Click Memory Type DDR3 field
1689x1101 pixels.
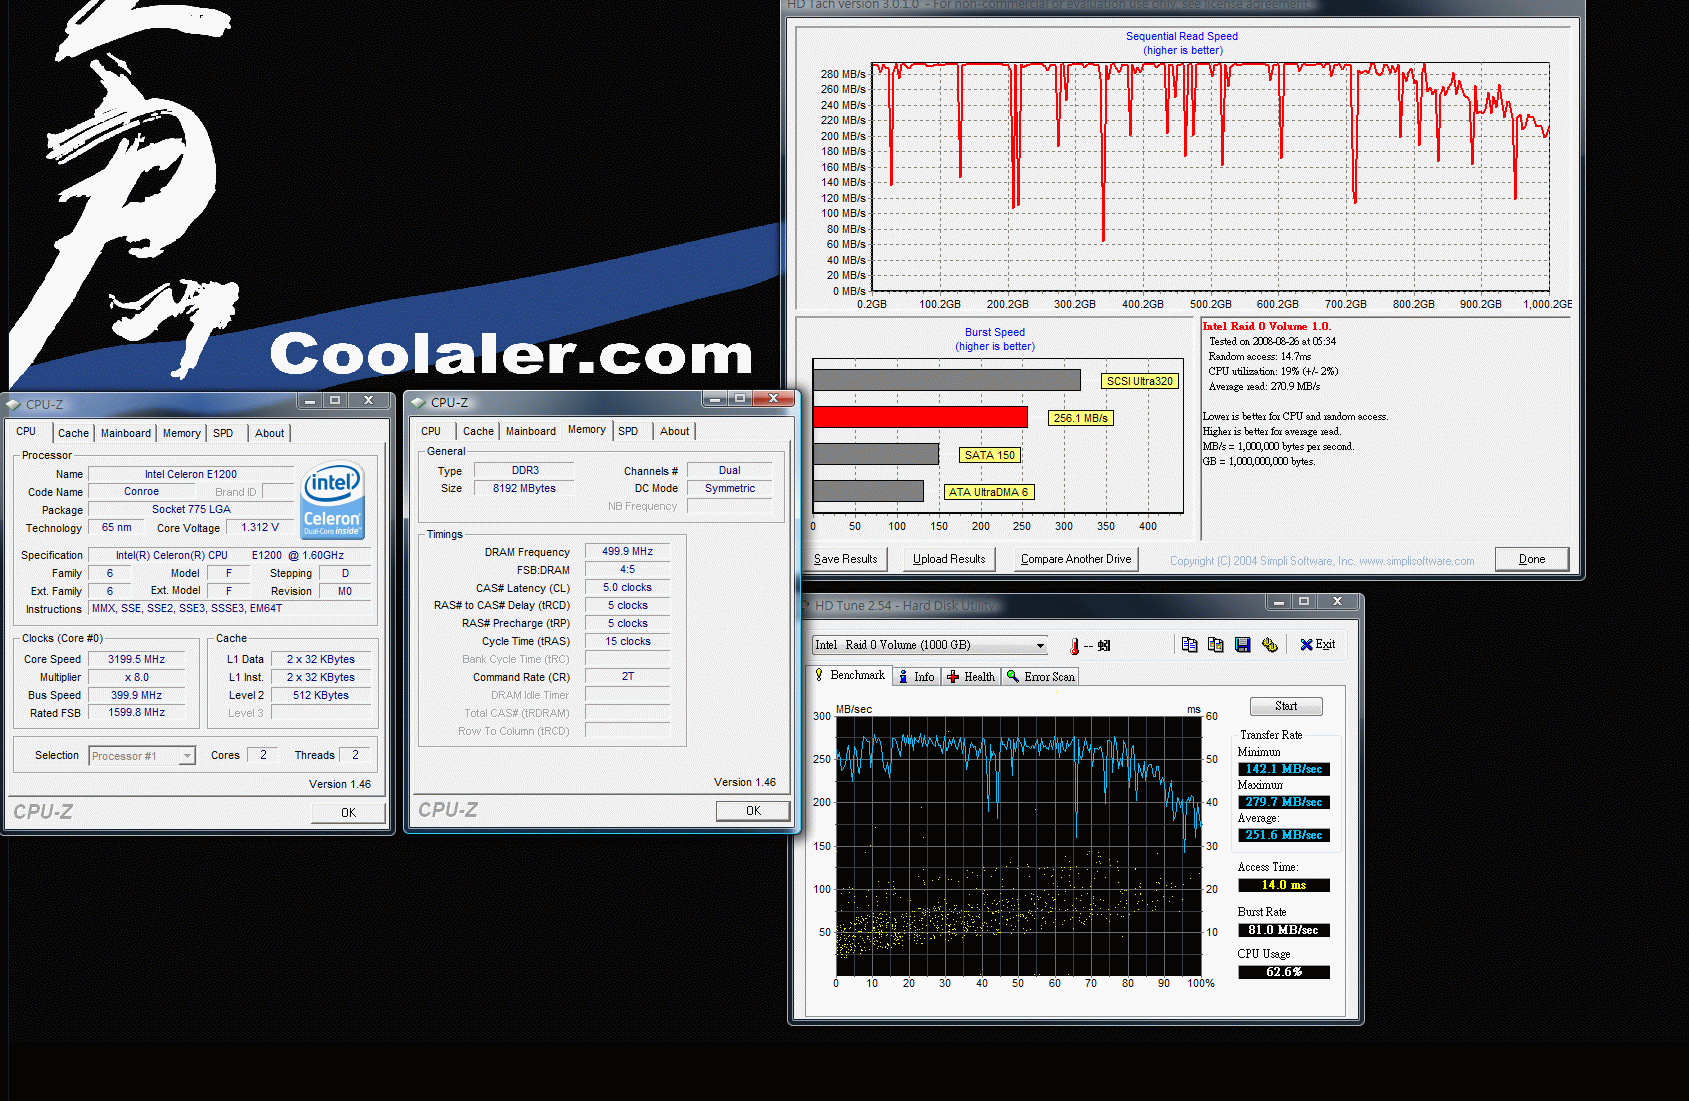(x=524, y=470)
